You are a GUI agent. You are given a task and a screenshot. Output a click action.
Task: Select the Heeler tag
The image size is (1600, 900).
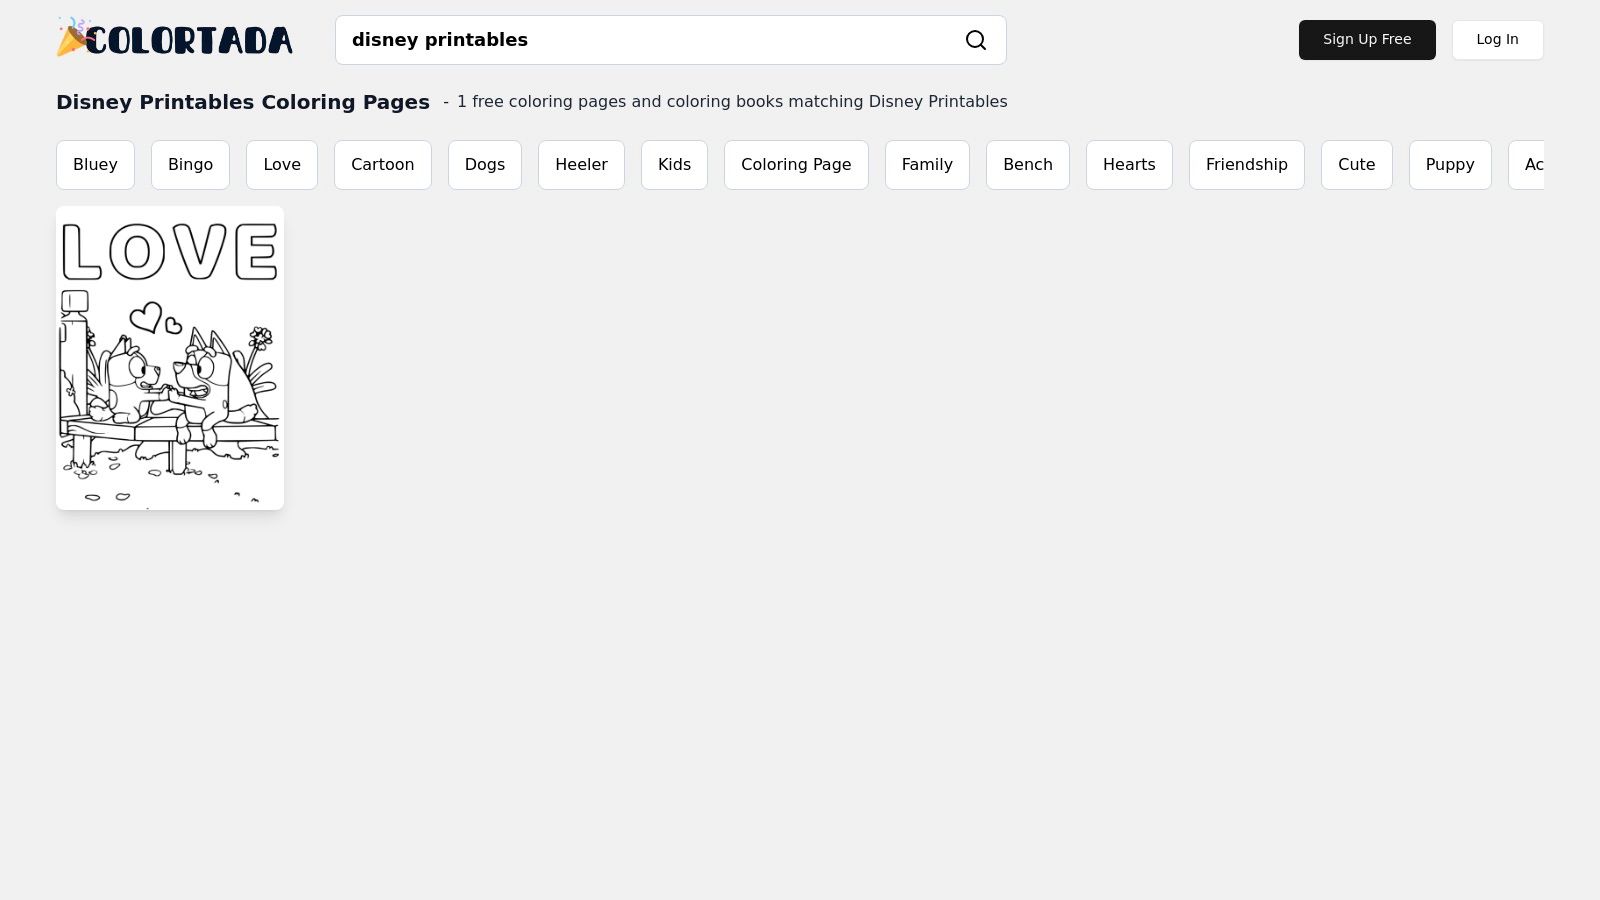(x=581, y=165)
